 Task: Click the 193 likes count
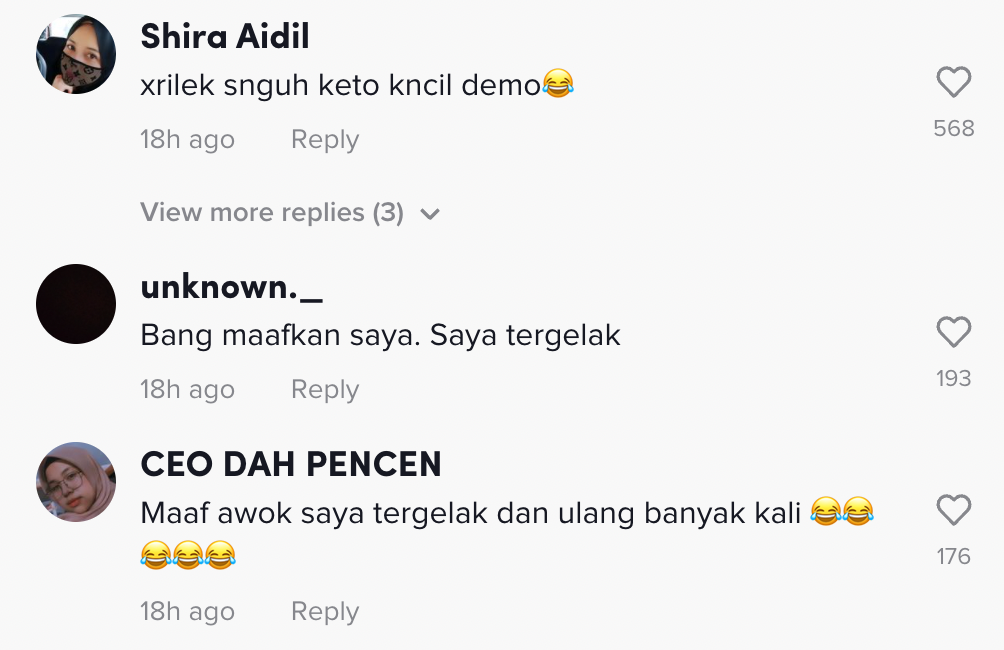point(953,378)
